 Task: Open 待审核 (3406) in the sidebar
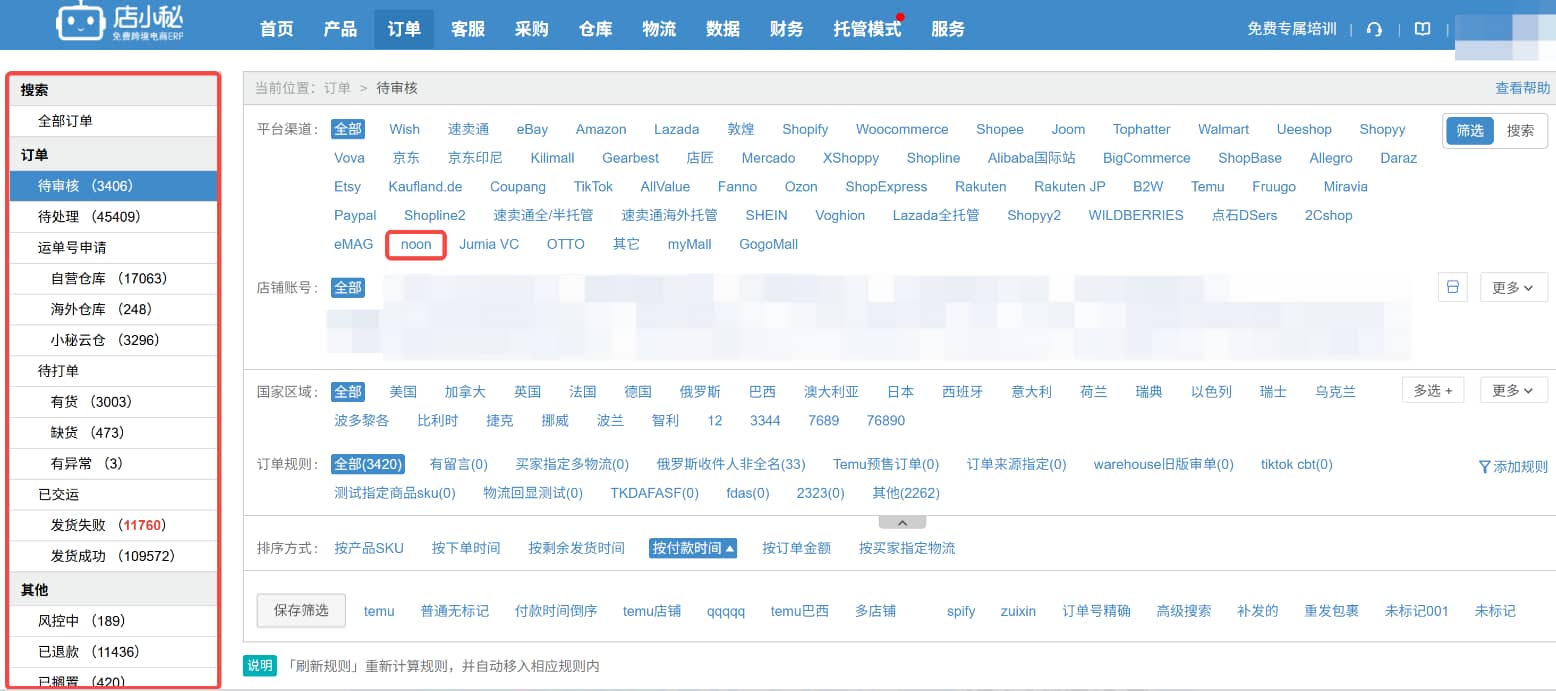pyautogui.click(x=113, y=186)
